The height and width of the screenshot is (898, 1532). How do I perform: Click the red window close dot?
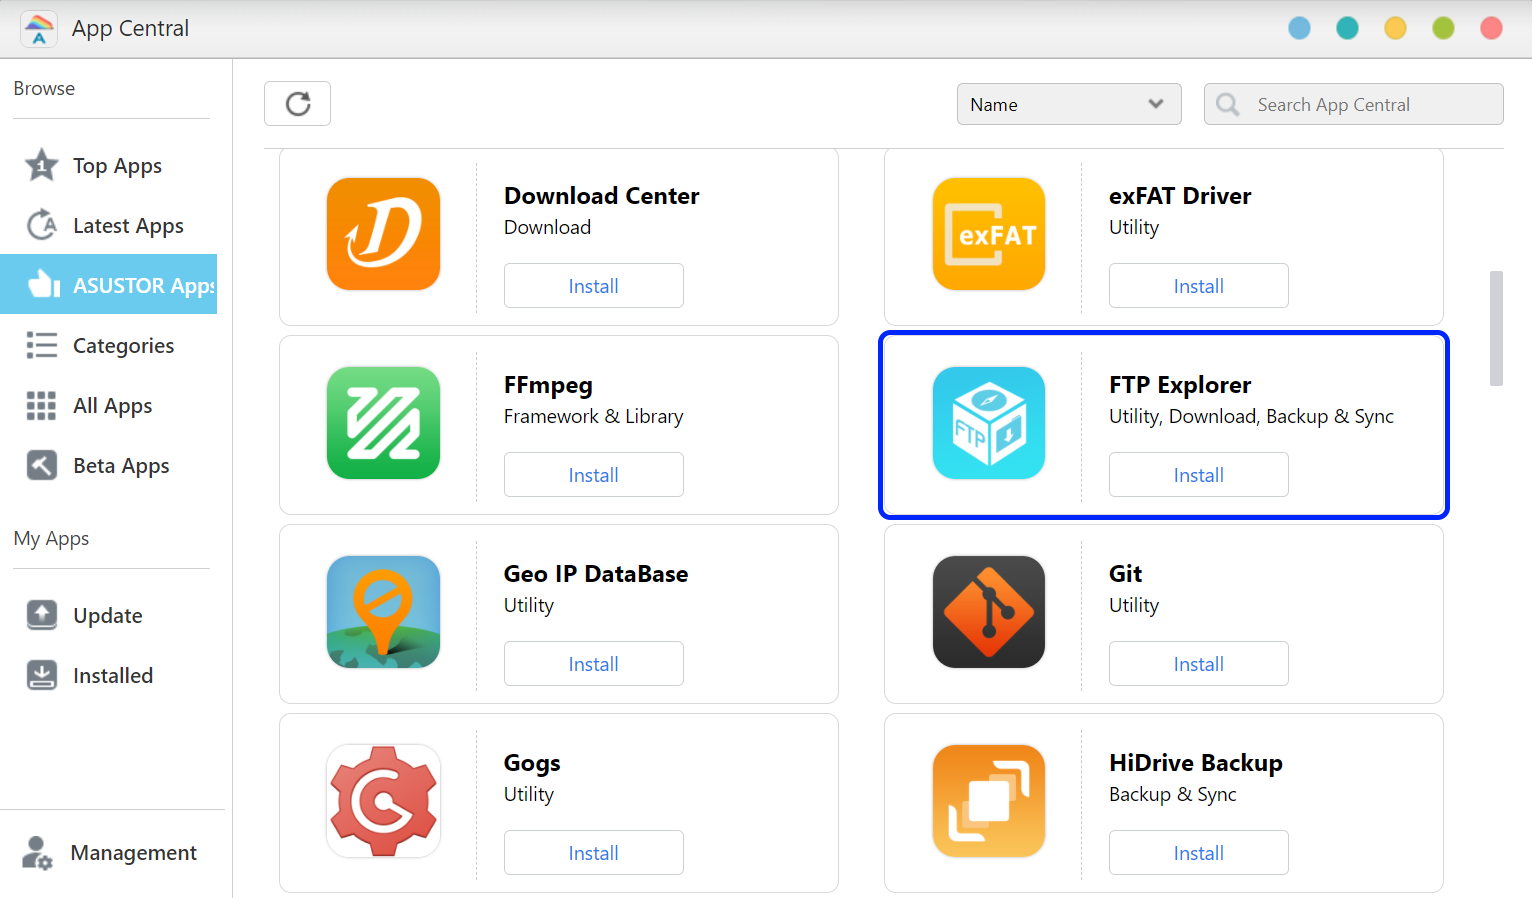(1491, 28)
